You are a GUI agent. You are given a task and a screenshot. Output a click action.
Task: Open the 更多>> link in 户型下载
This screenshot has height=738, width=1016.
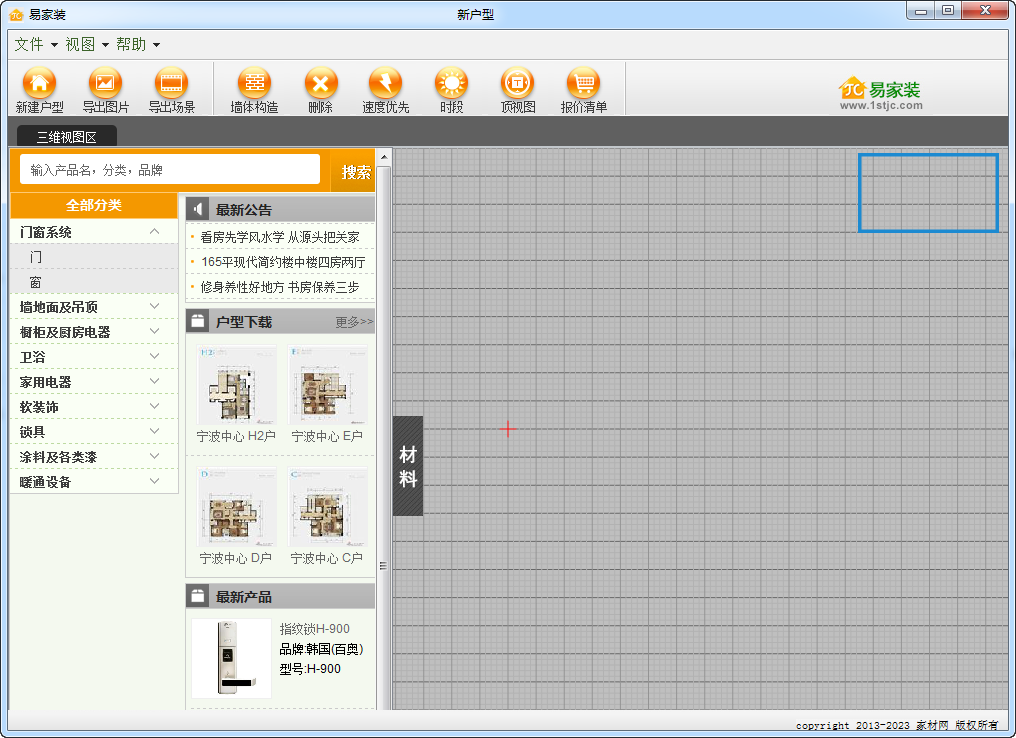coord(354,321)
